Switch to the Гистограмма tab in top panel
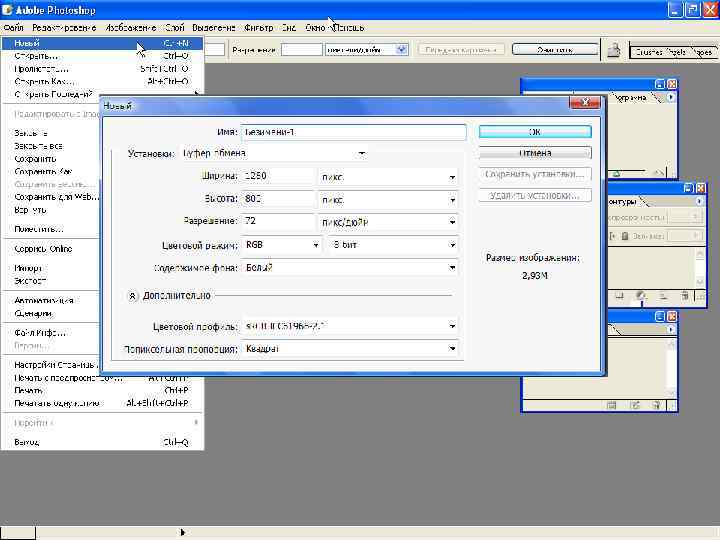This screenshot has width=720, height=540. point(633,97)
